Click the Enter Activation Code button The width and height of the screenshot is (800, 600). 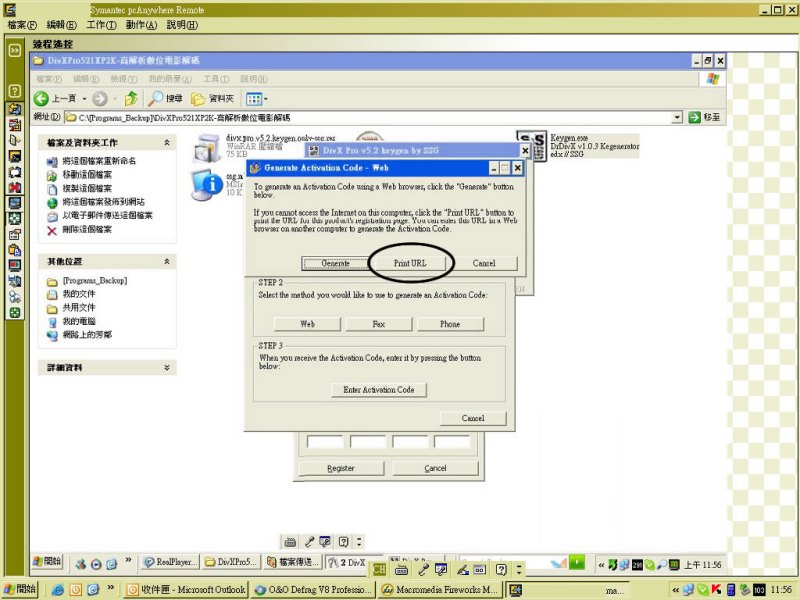pos(379,390)
